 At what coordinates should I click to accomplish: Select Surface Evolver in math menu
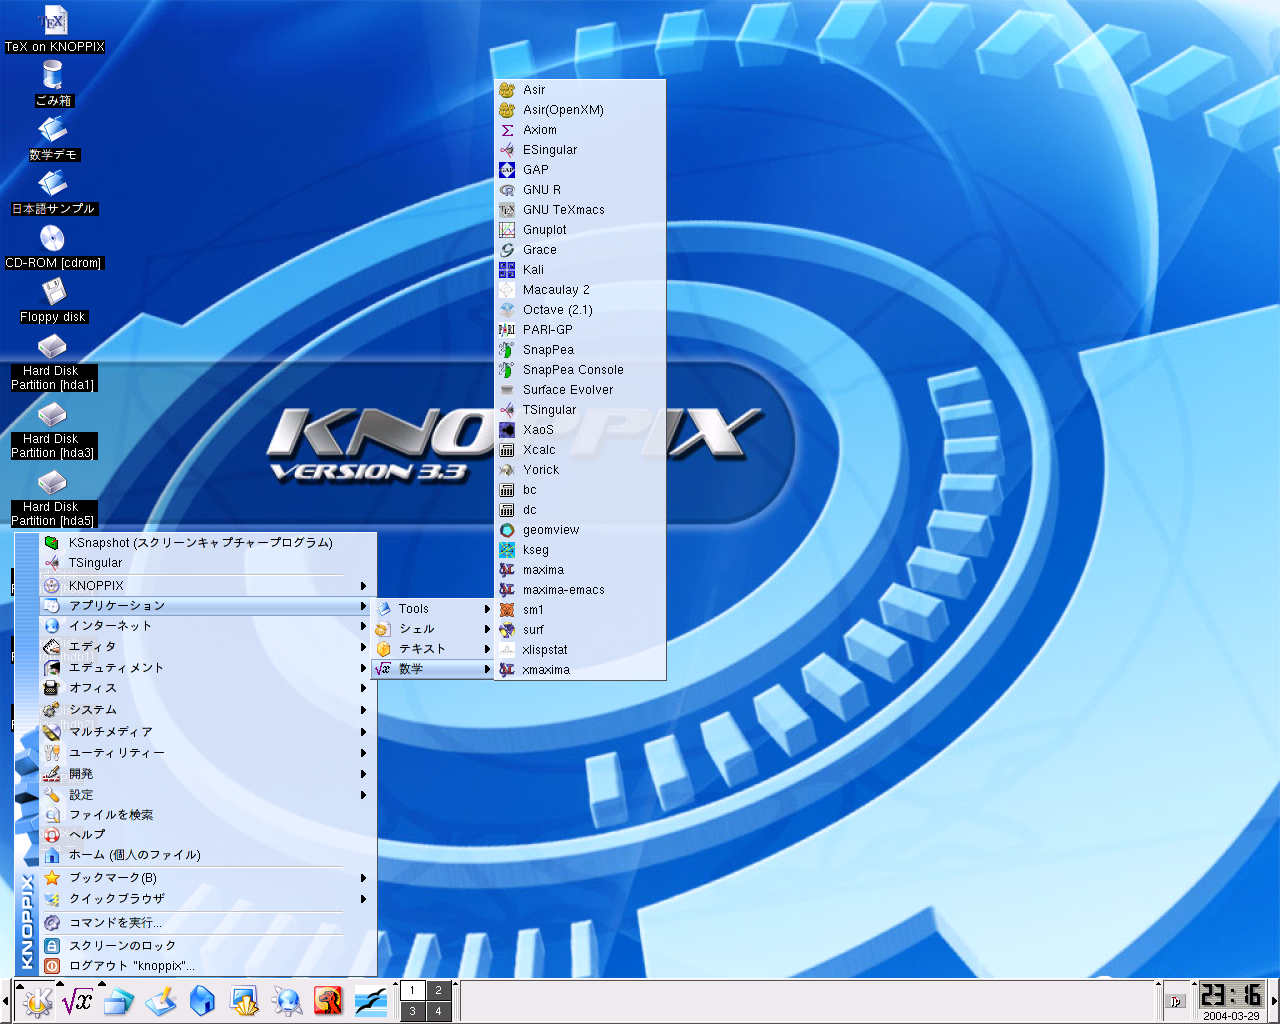click(580, 390)
